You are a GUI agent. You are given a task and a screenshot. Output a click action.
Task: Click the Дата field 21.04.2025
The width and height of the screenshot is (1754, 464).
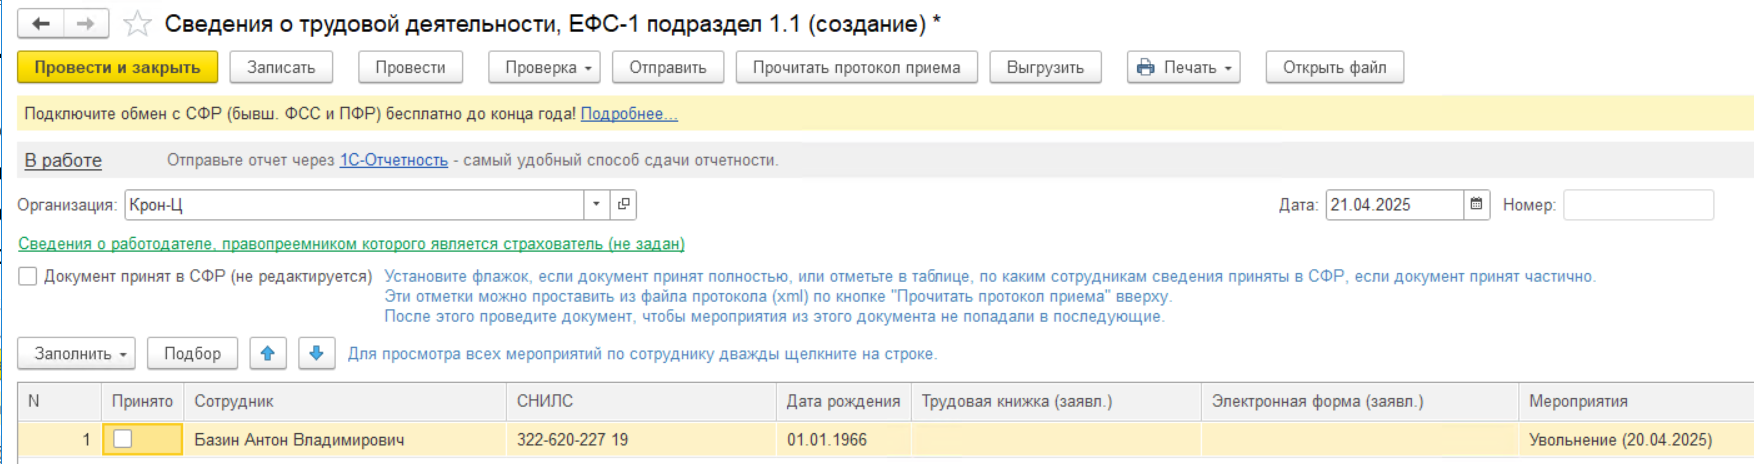click(1394, 204)
